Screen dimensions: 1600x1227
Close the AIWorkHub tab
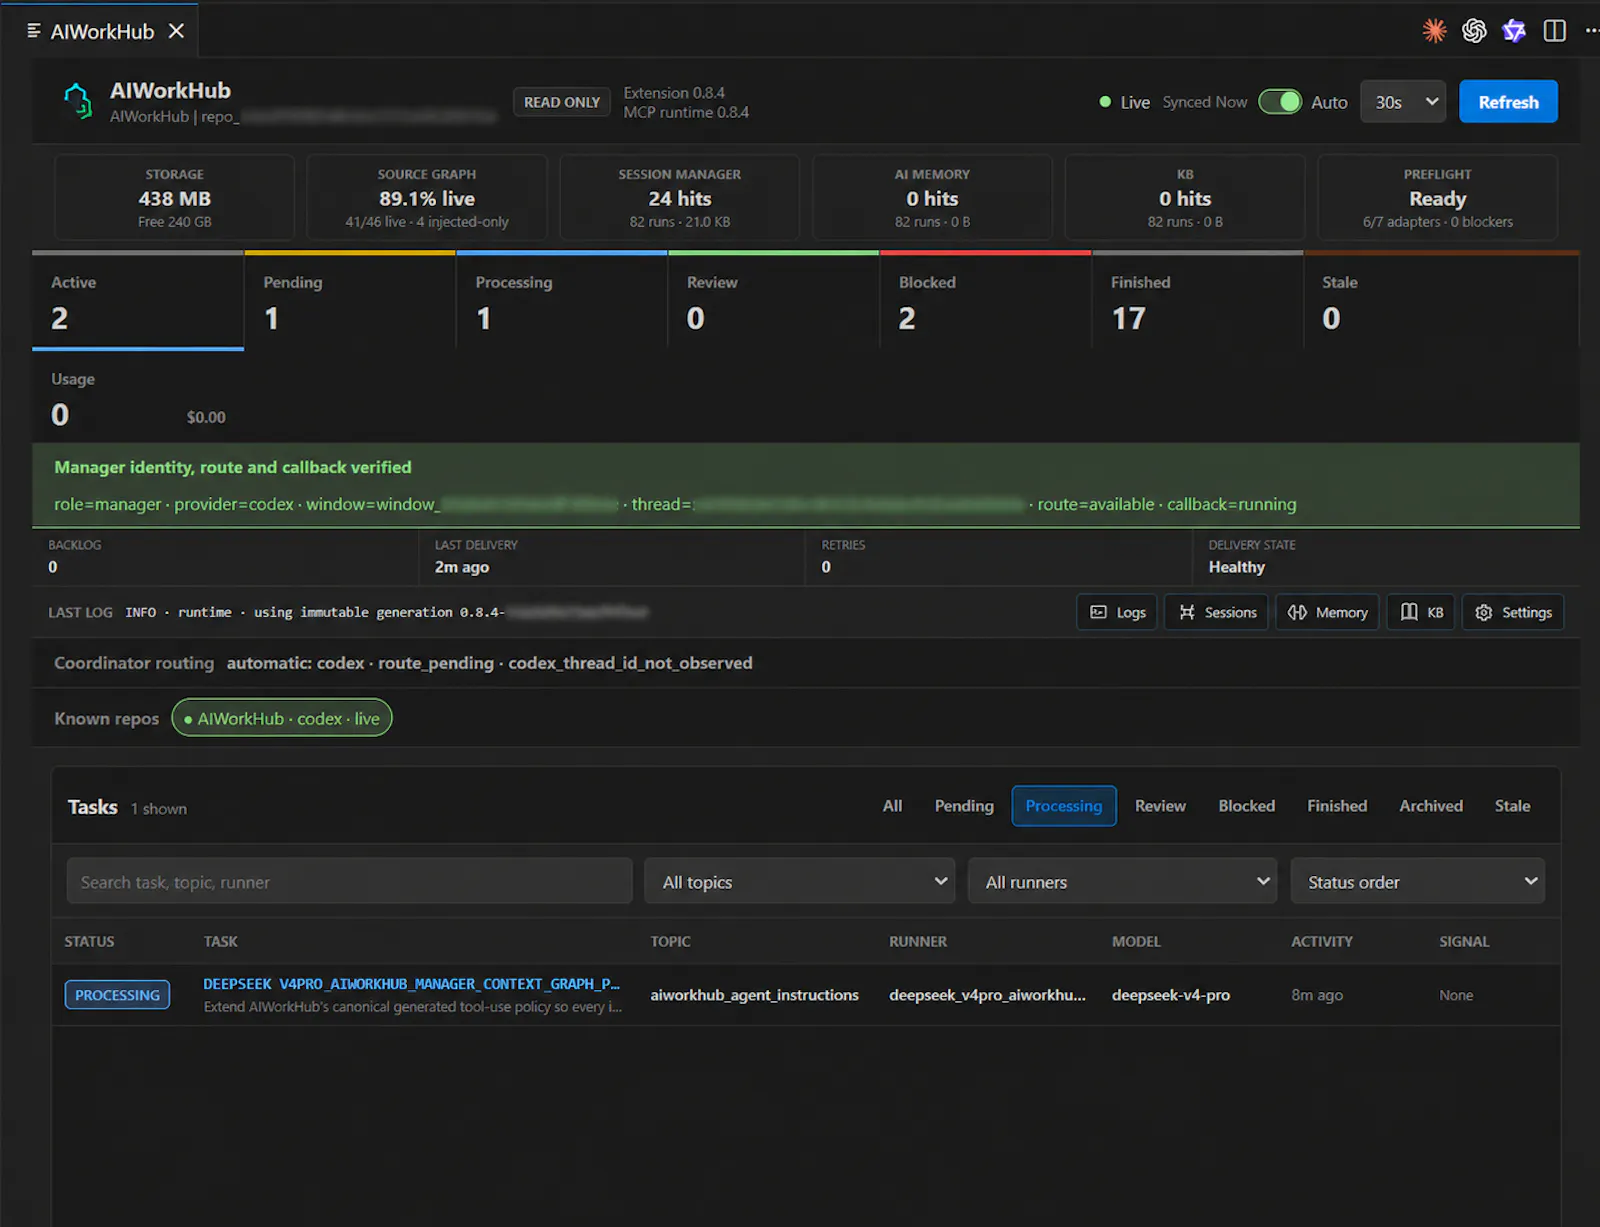[176, 31]
